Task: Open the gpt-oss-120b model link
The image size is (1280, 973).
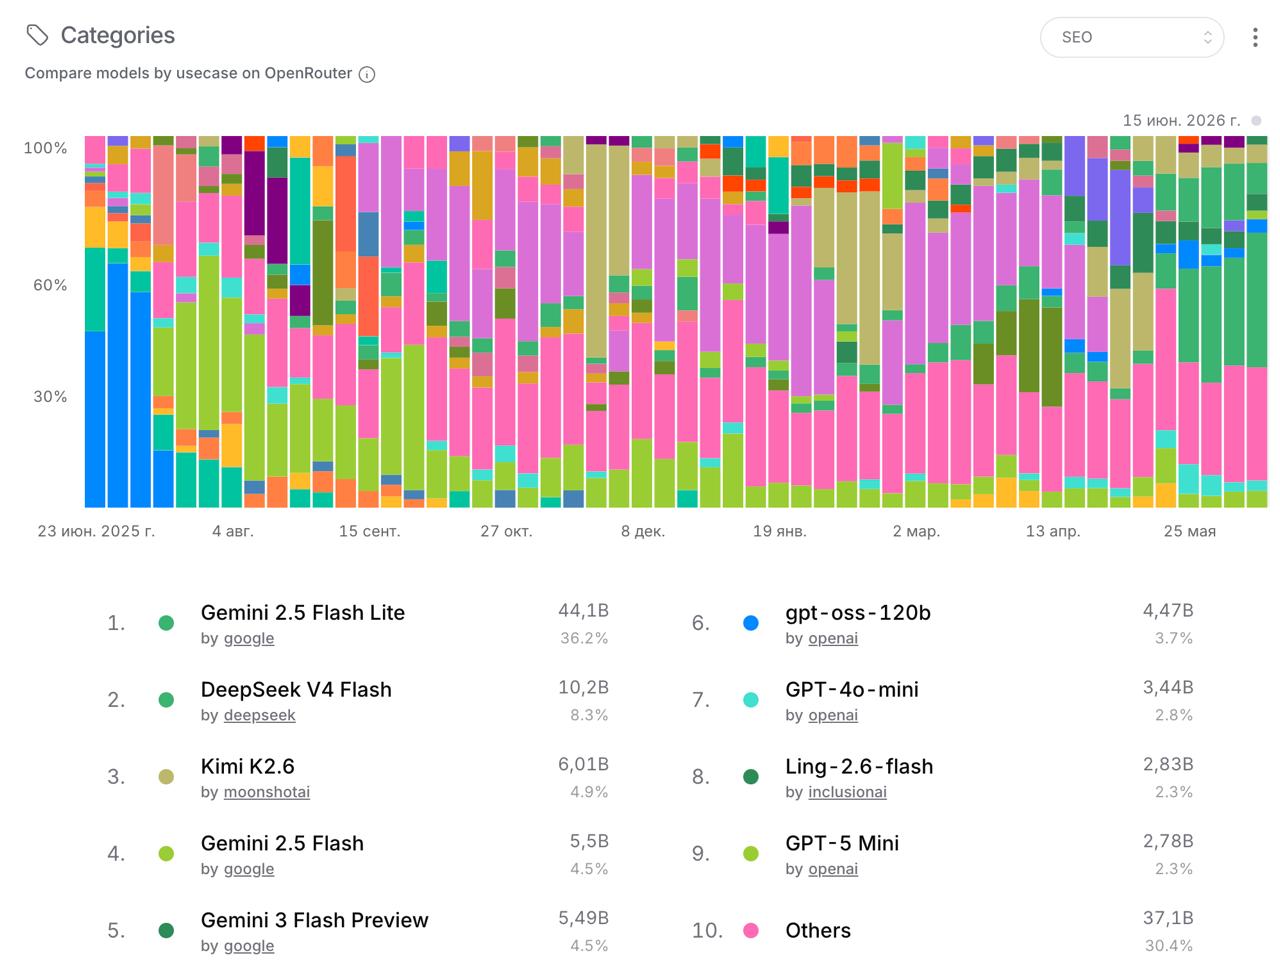Action: (858, 612)
